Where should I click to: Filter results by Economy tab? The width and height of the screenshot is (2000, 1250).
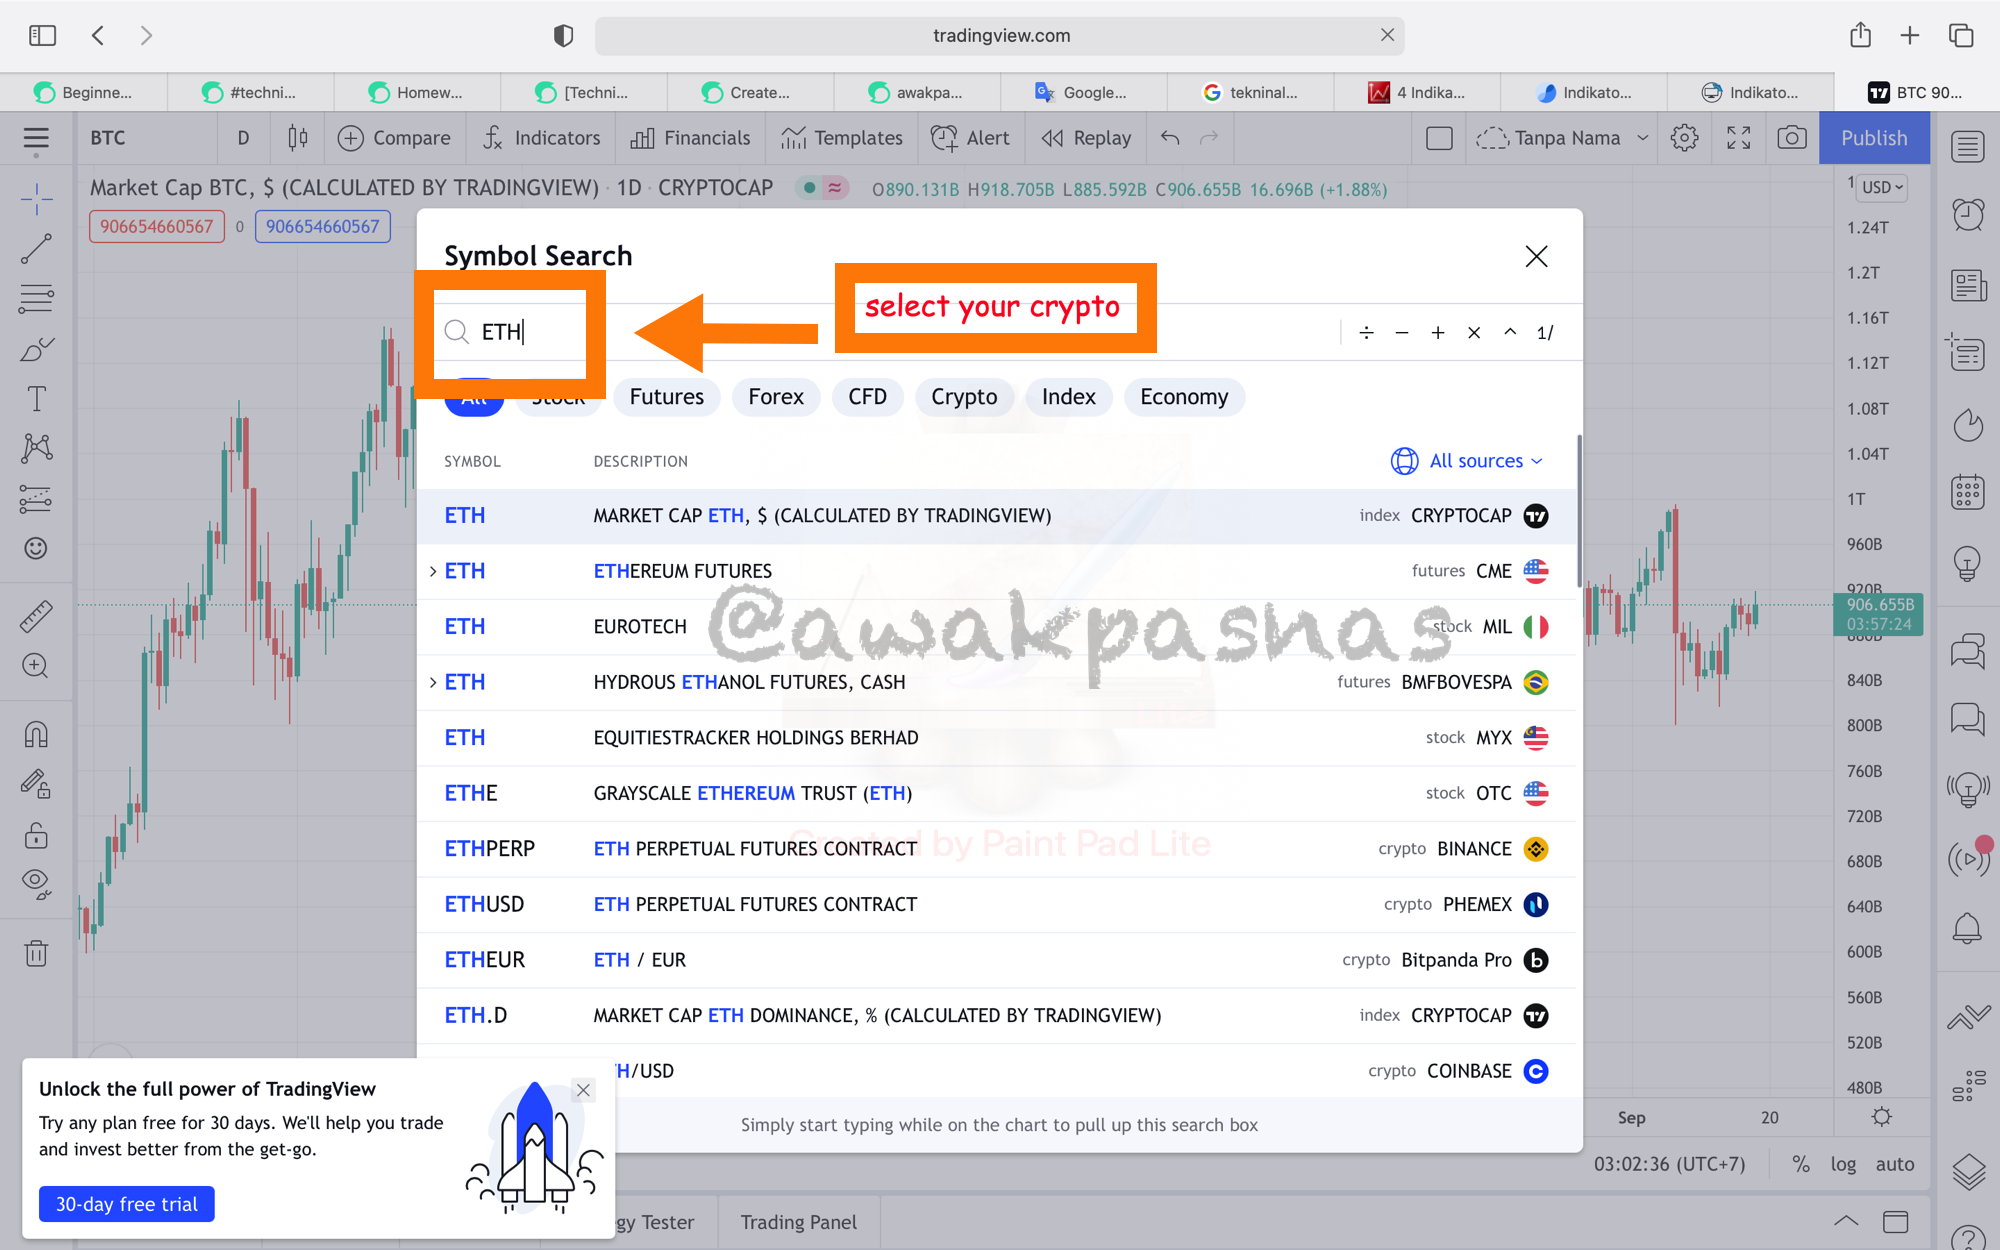(x=1184, y=397)
